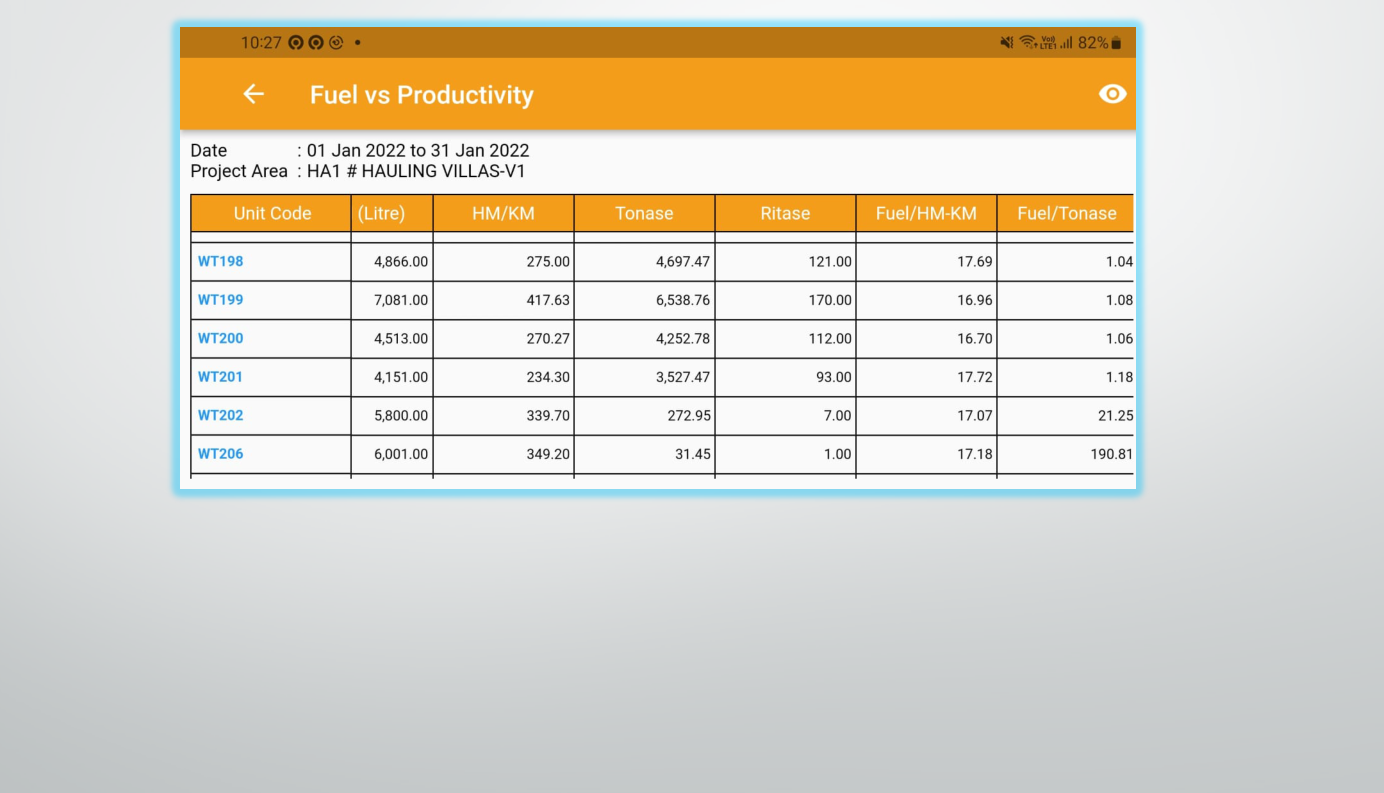Viewport: 1384px width, 793px height.
Task: Click Fuel/HM-KM value 17.72
Action: pos(975,377)
